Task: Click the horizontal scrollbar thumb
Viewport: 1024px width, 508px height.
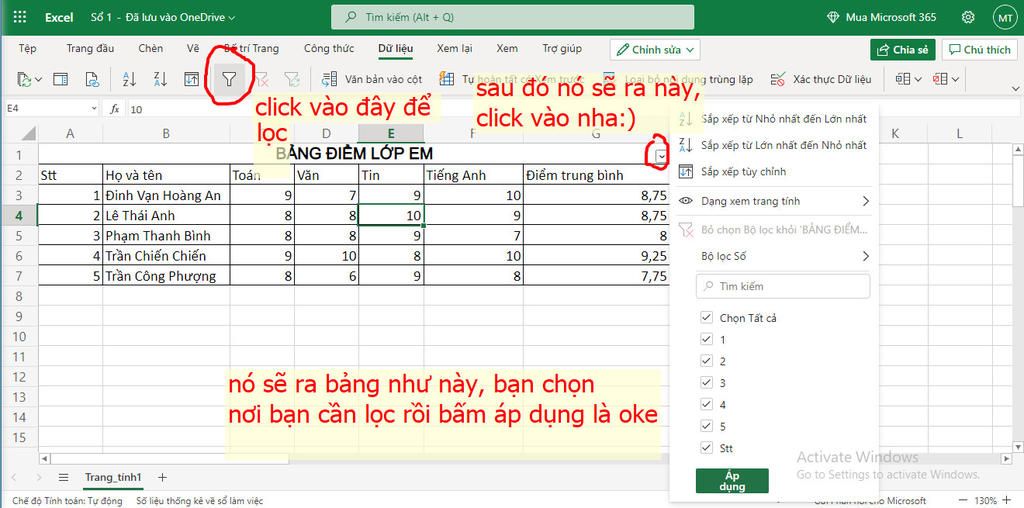Action: tap(170, 459)
